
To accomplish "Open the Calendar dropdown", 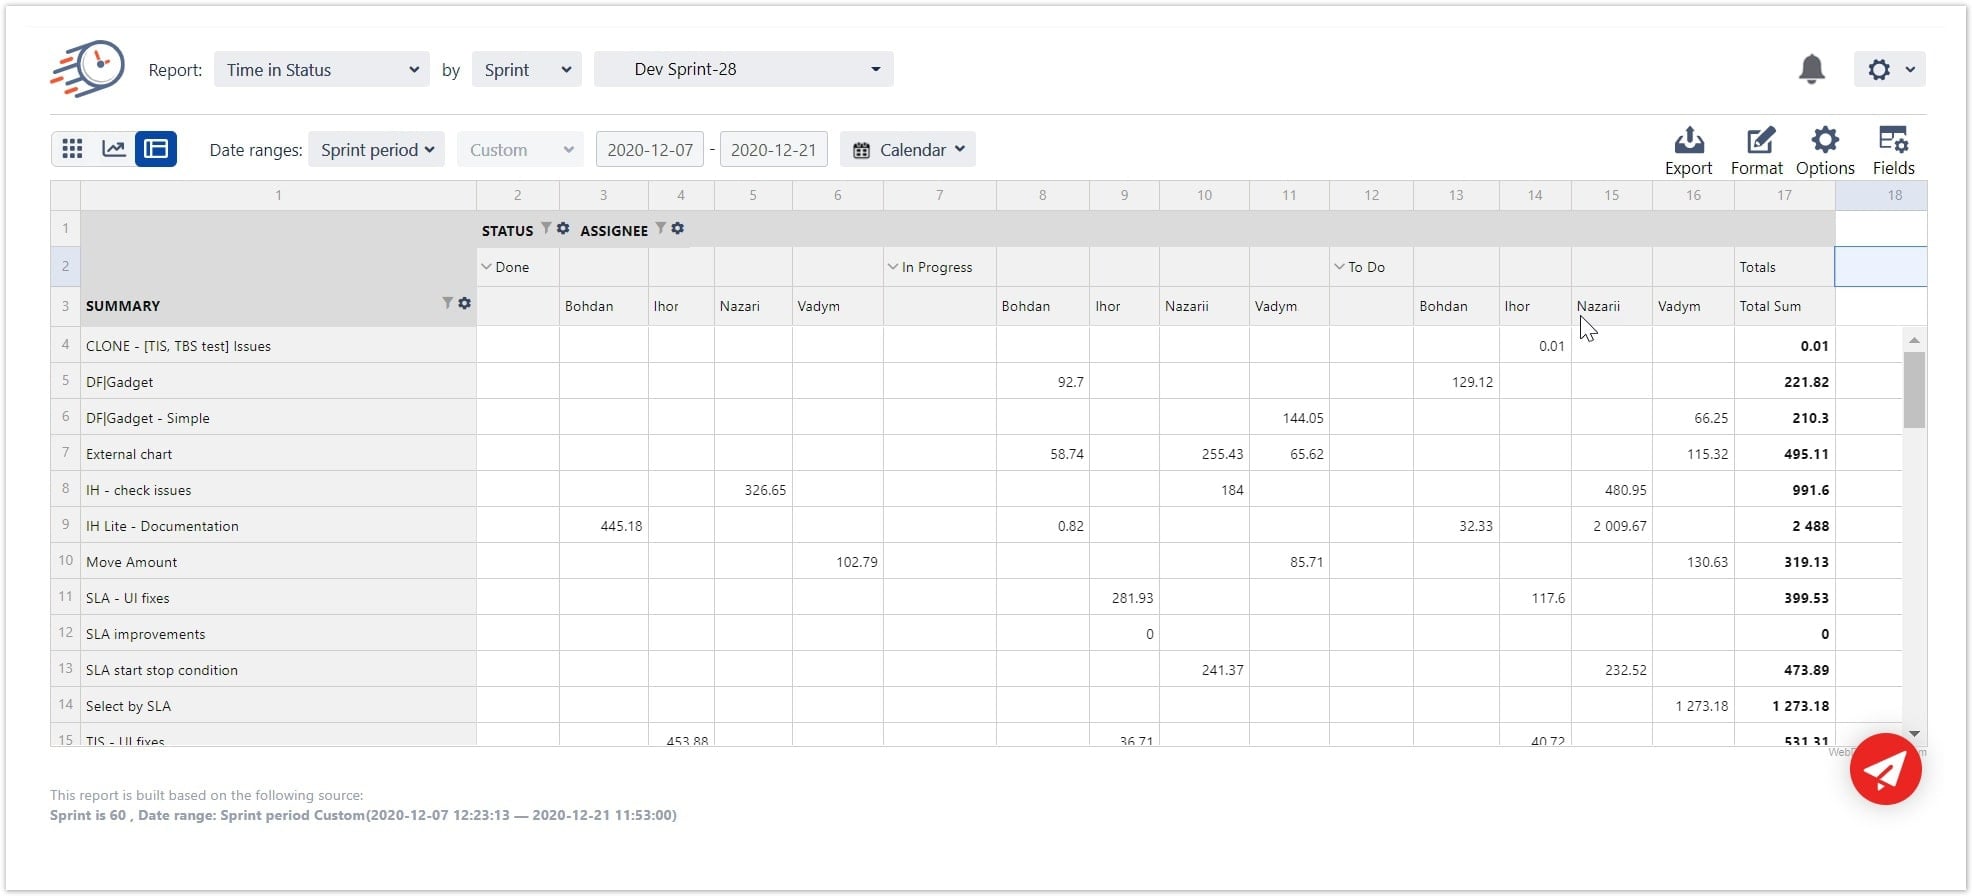I will (908, 149).
